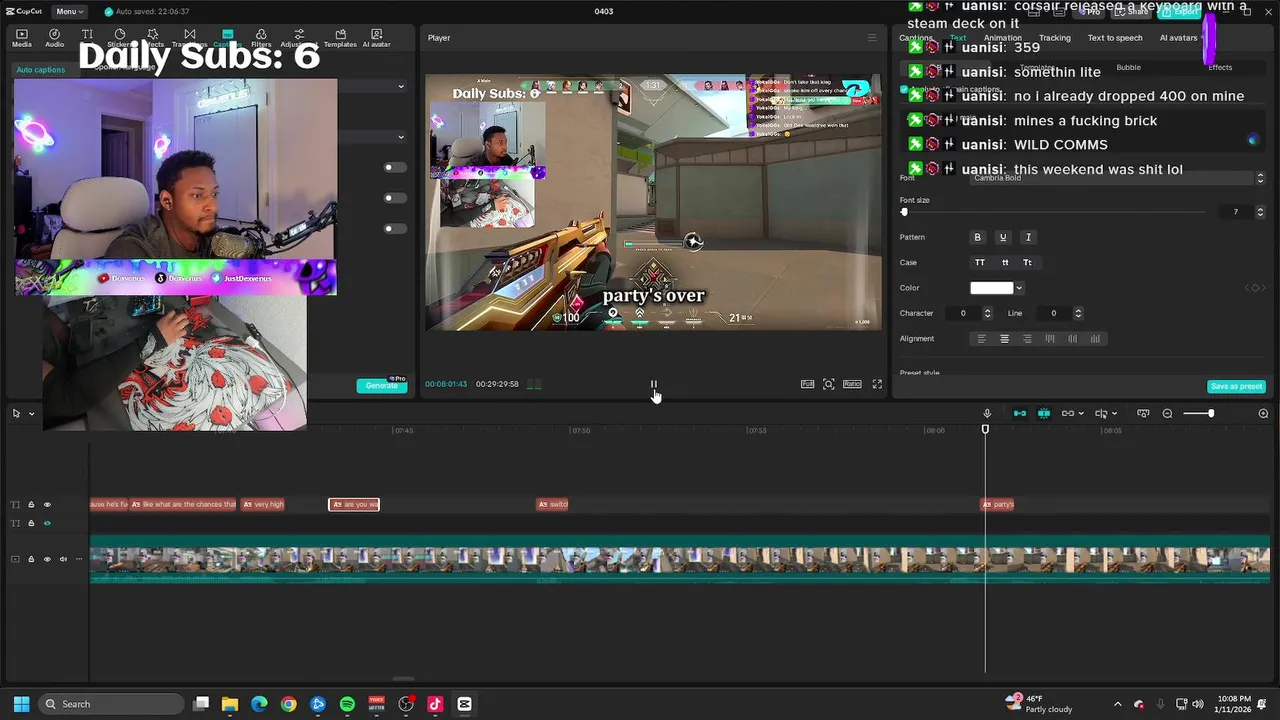Switch to the Text to speech tab
1280x720 pixels.
[1115, 38]
